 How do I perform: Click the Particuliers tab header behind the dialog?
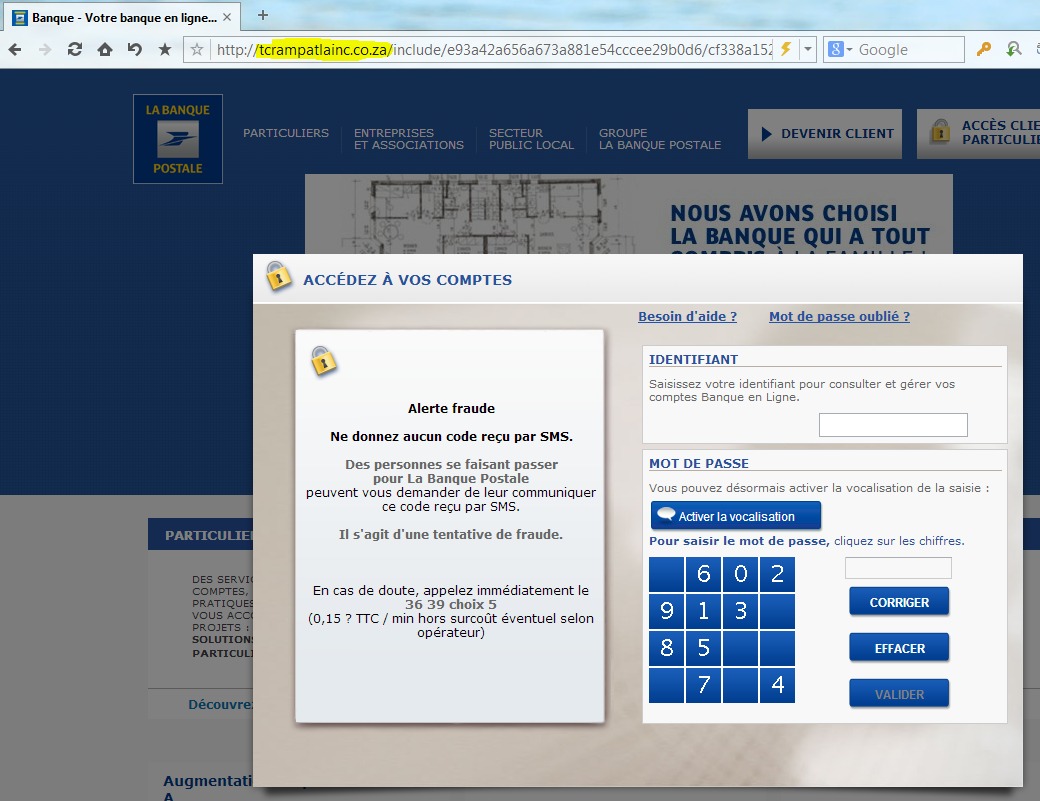200,534
